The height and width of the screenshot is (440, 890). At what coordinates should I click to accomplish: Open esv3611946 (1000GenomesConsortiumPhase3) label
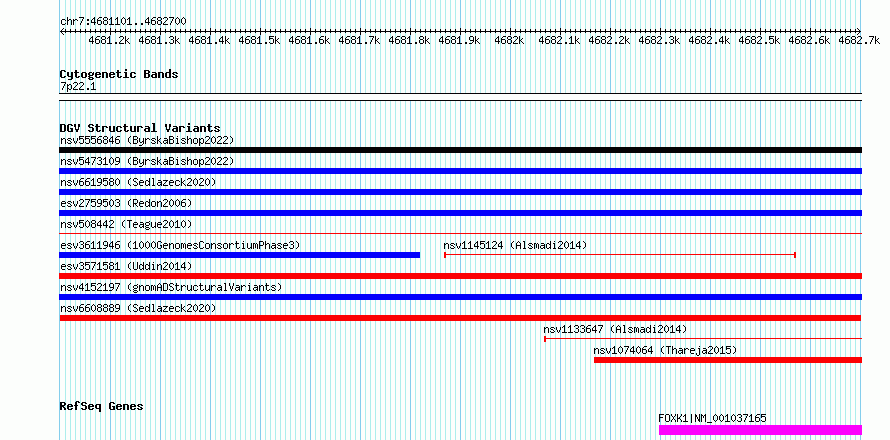(x=180, y=245)
